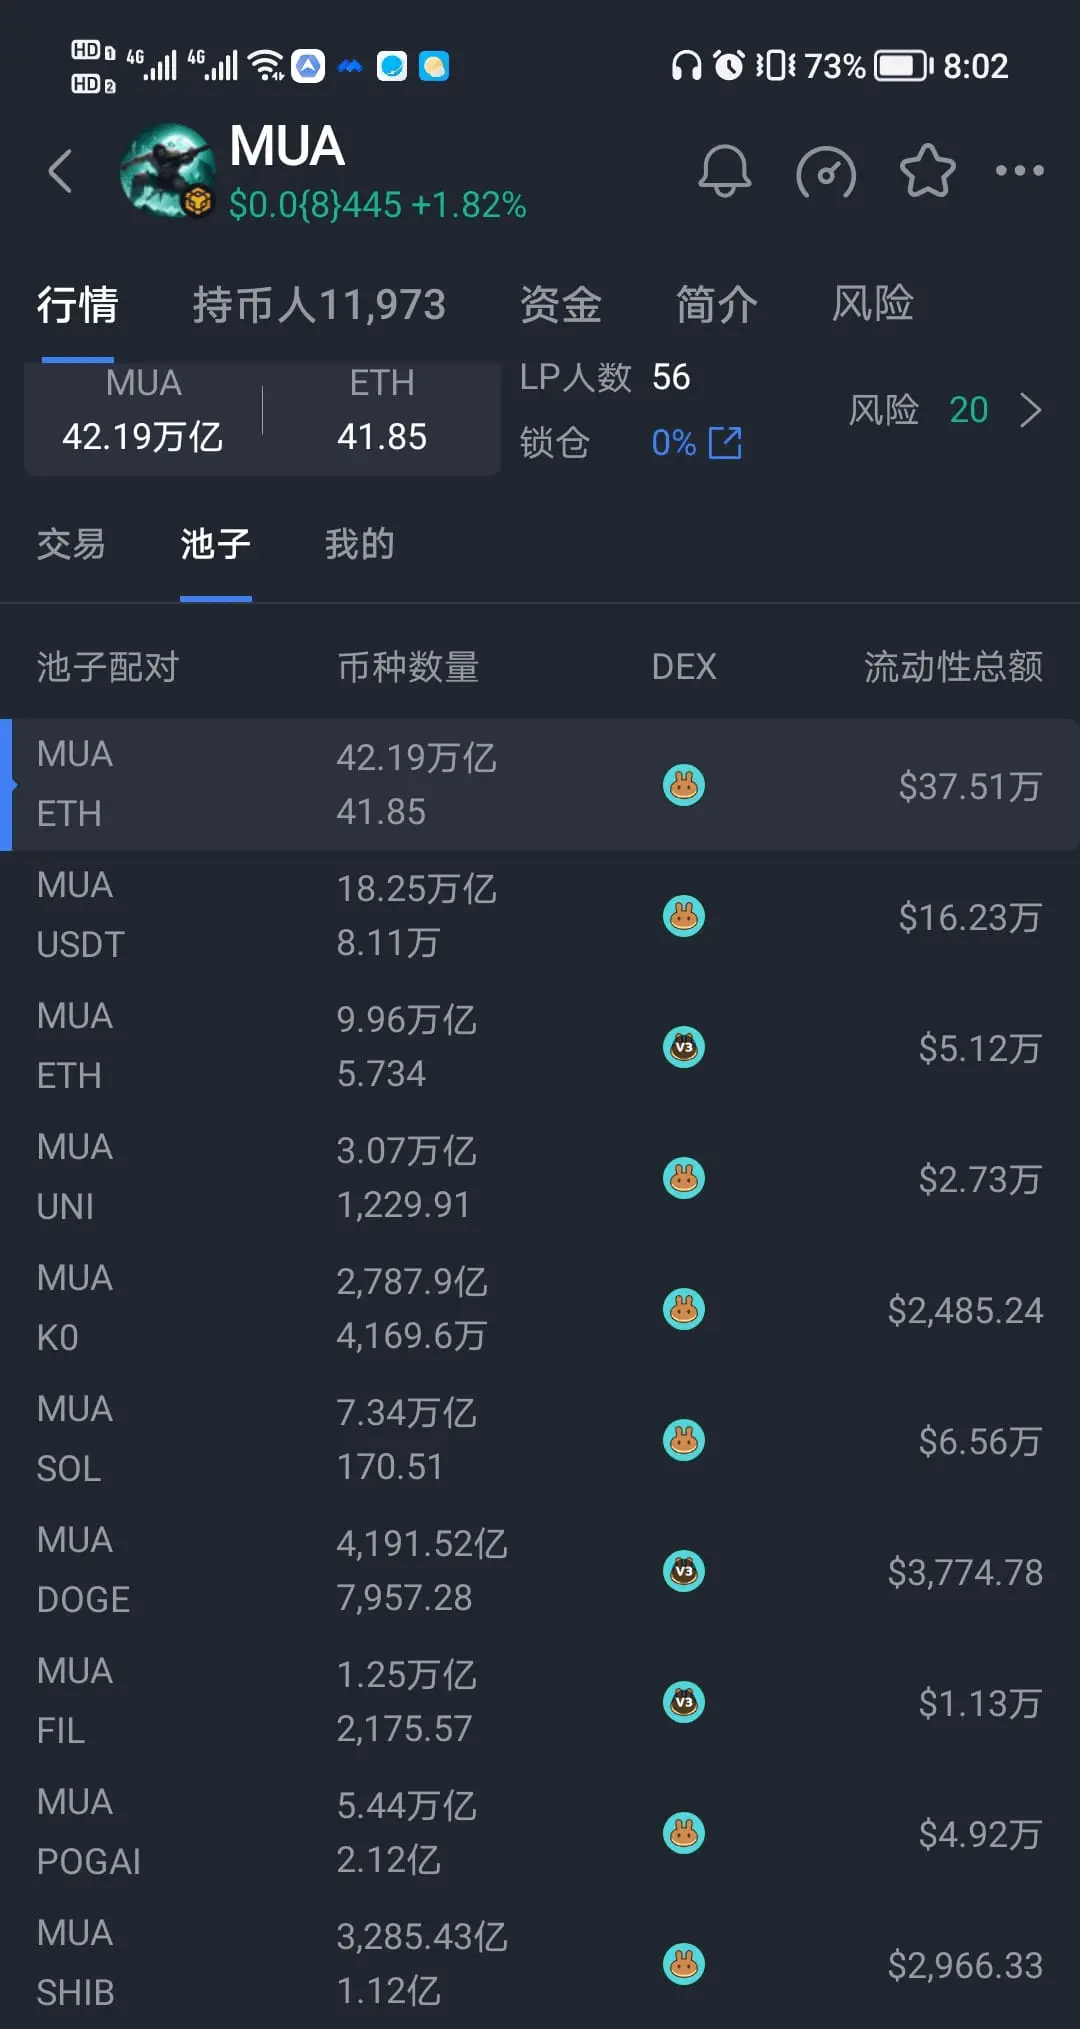The width and height of the screenshot is (1080, 2029).
Task: Open the lock-up external link icon
Action: point(725,442)
